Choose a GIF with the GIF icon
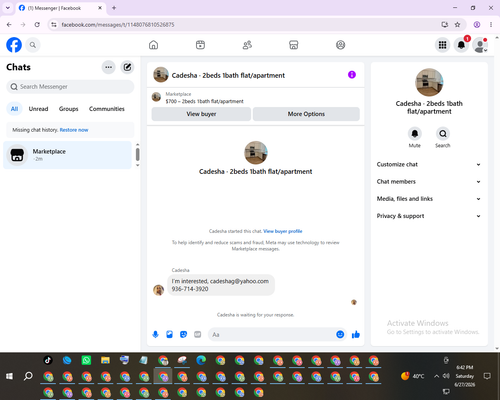 tap(198, 334)
